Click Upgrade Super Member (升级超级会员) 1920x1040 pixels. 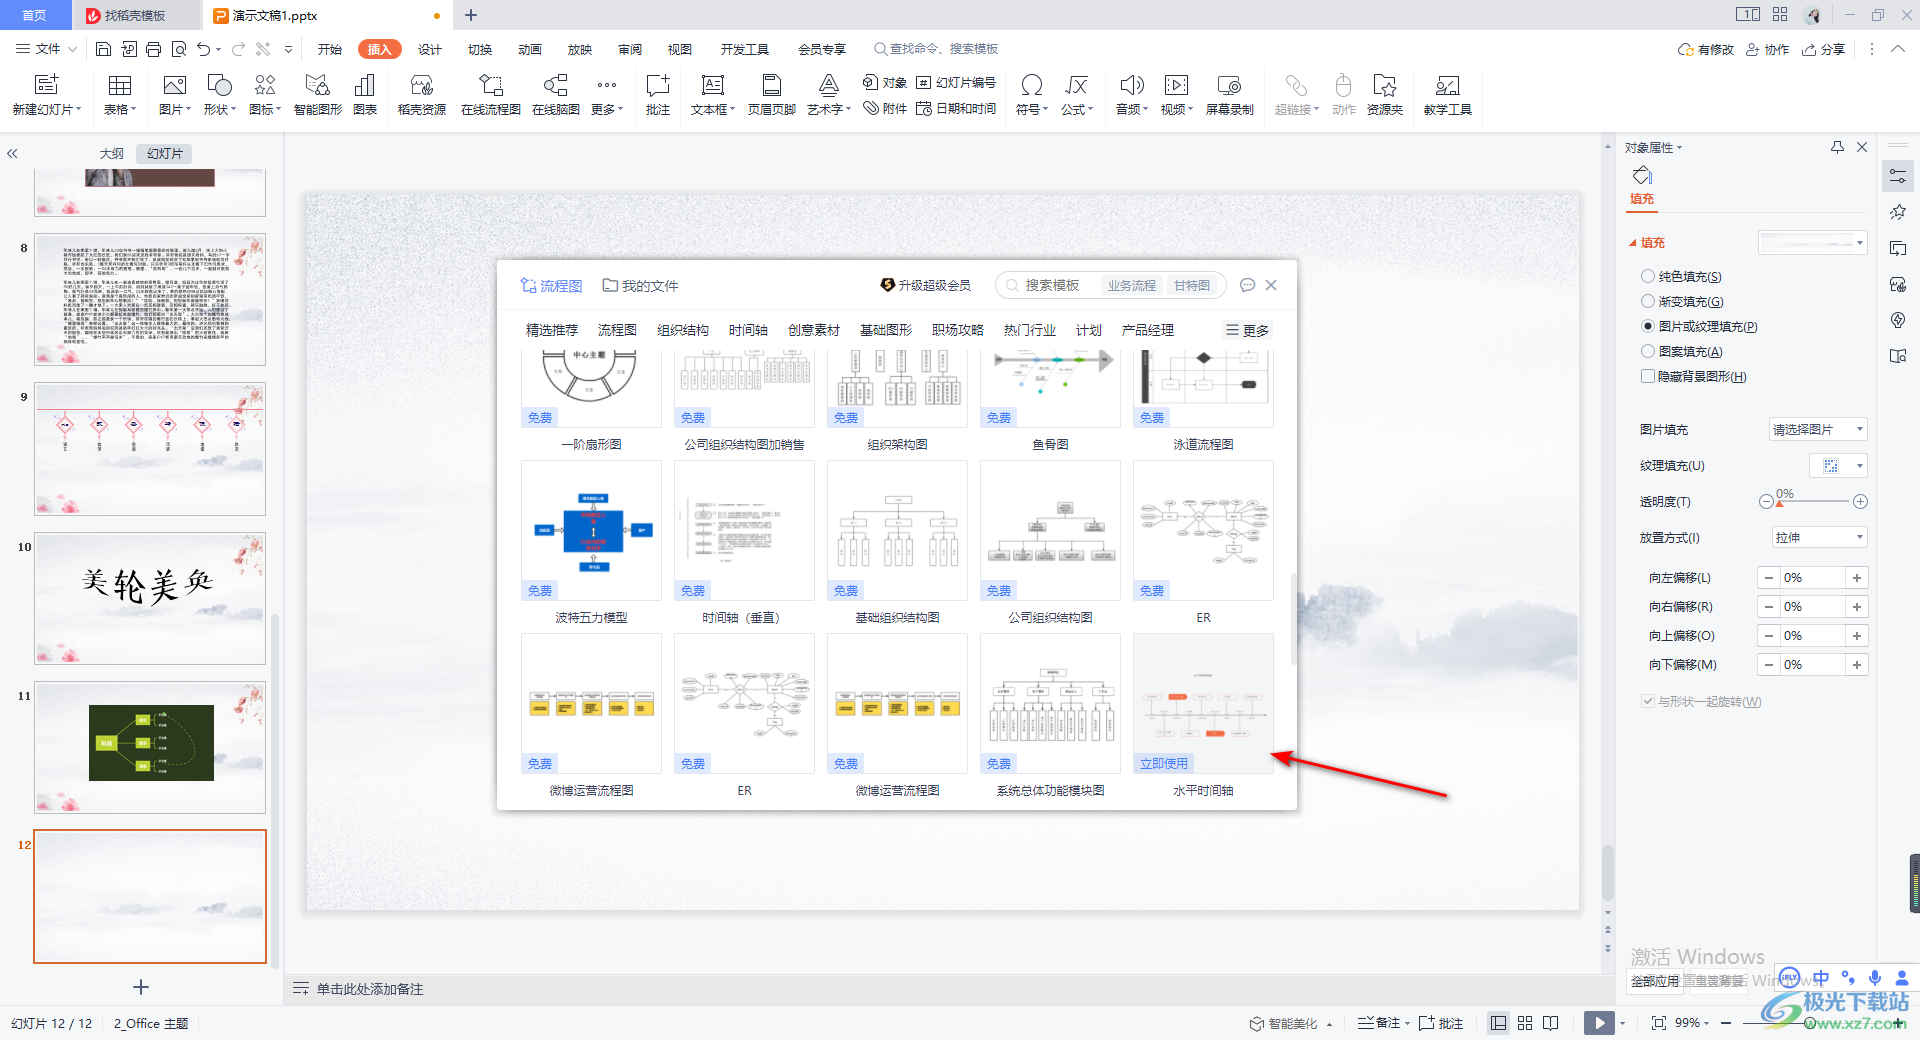[x=925, y=286]
